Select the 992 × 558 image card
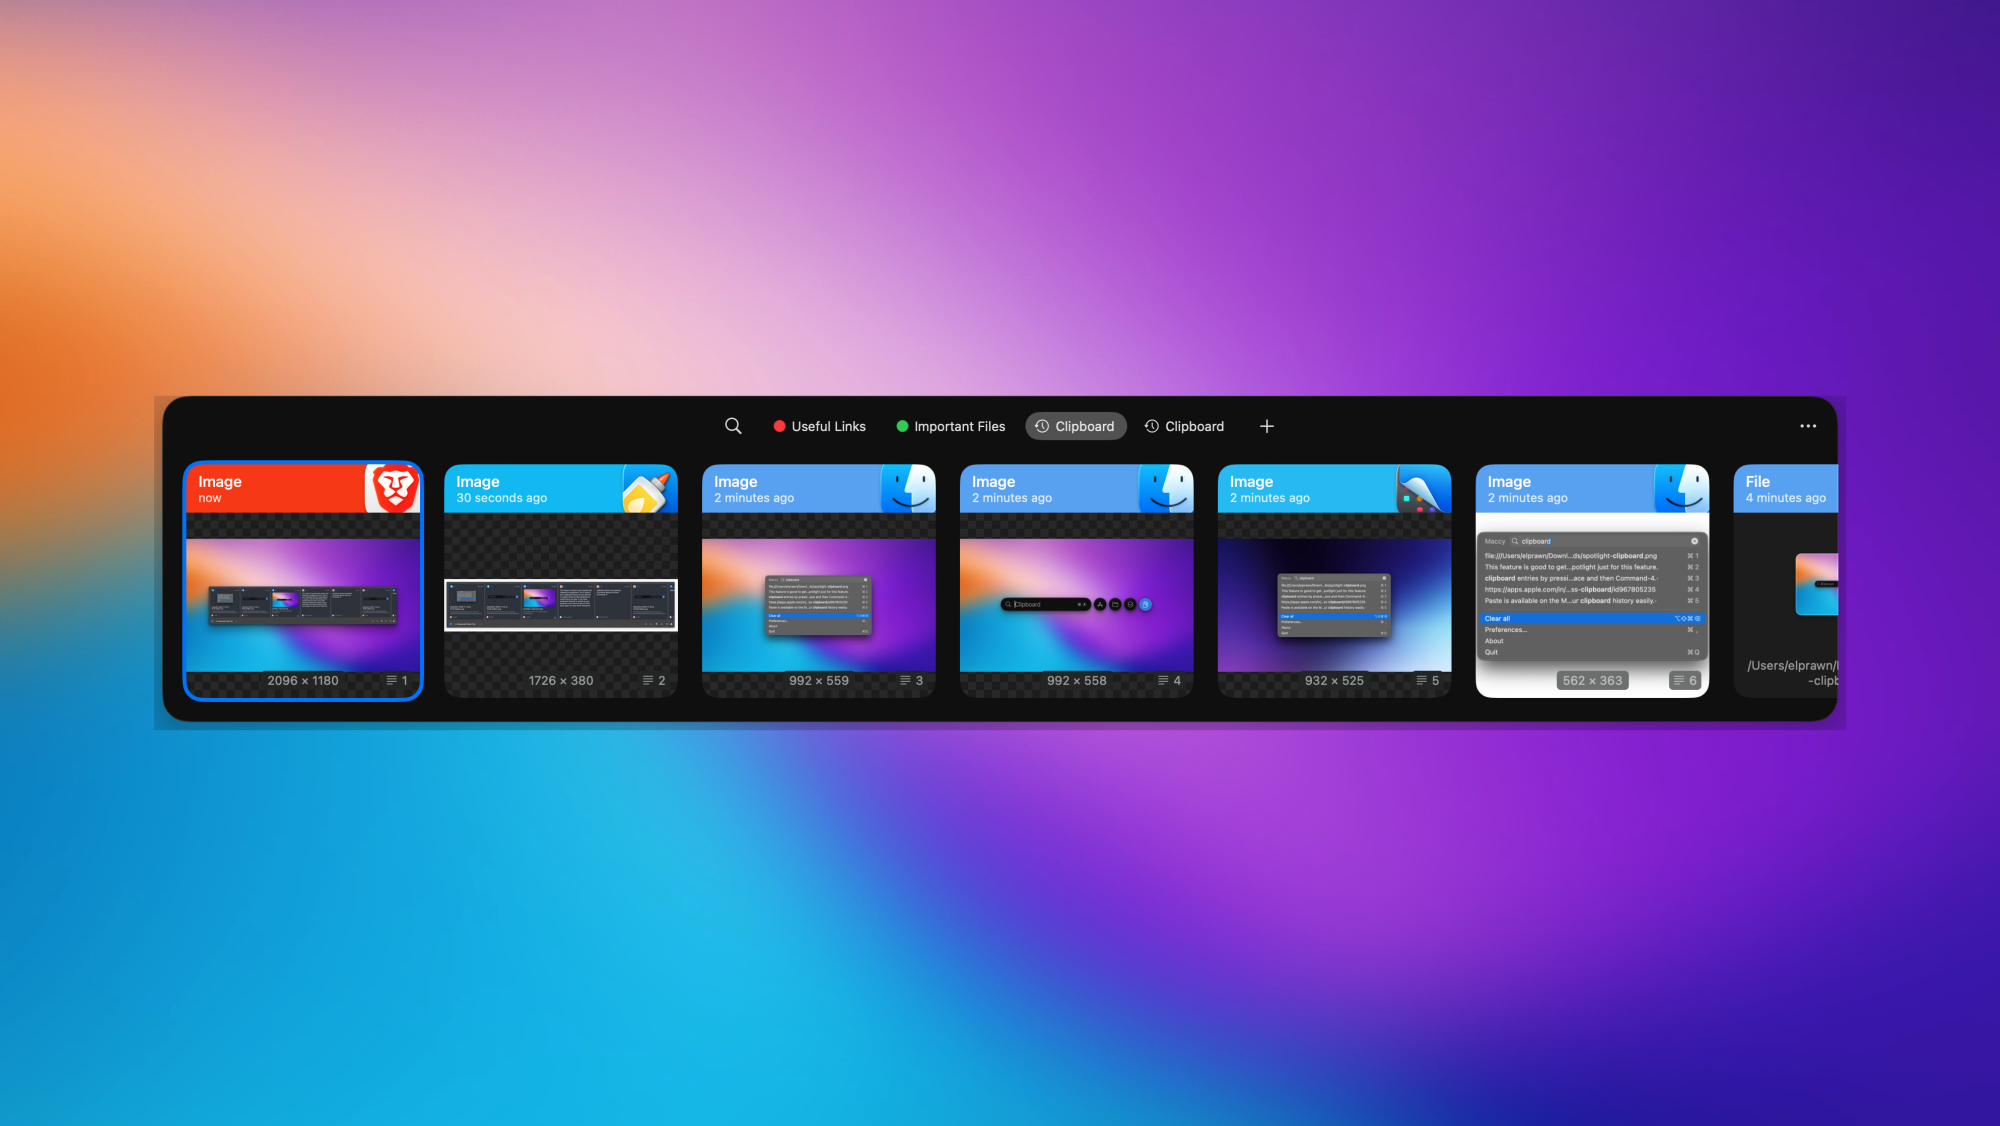2000x1126 pixels. (1076, 580)
